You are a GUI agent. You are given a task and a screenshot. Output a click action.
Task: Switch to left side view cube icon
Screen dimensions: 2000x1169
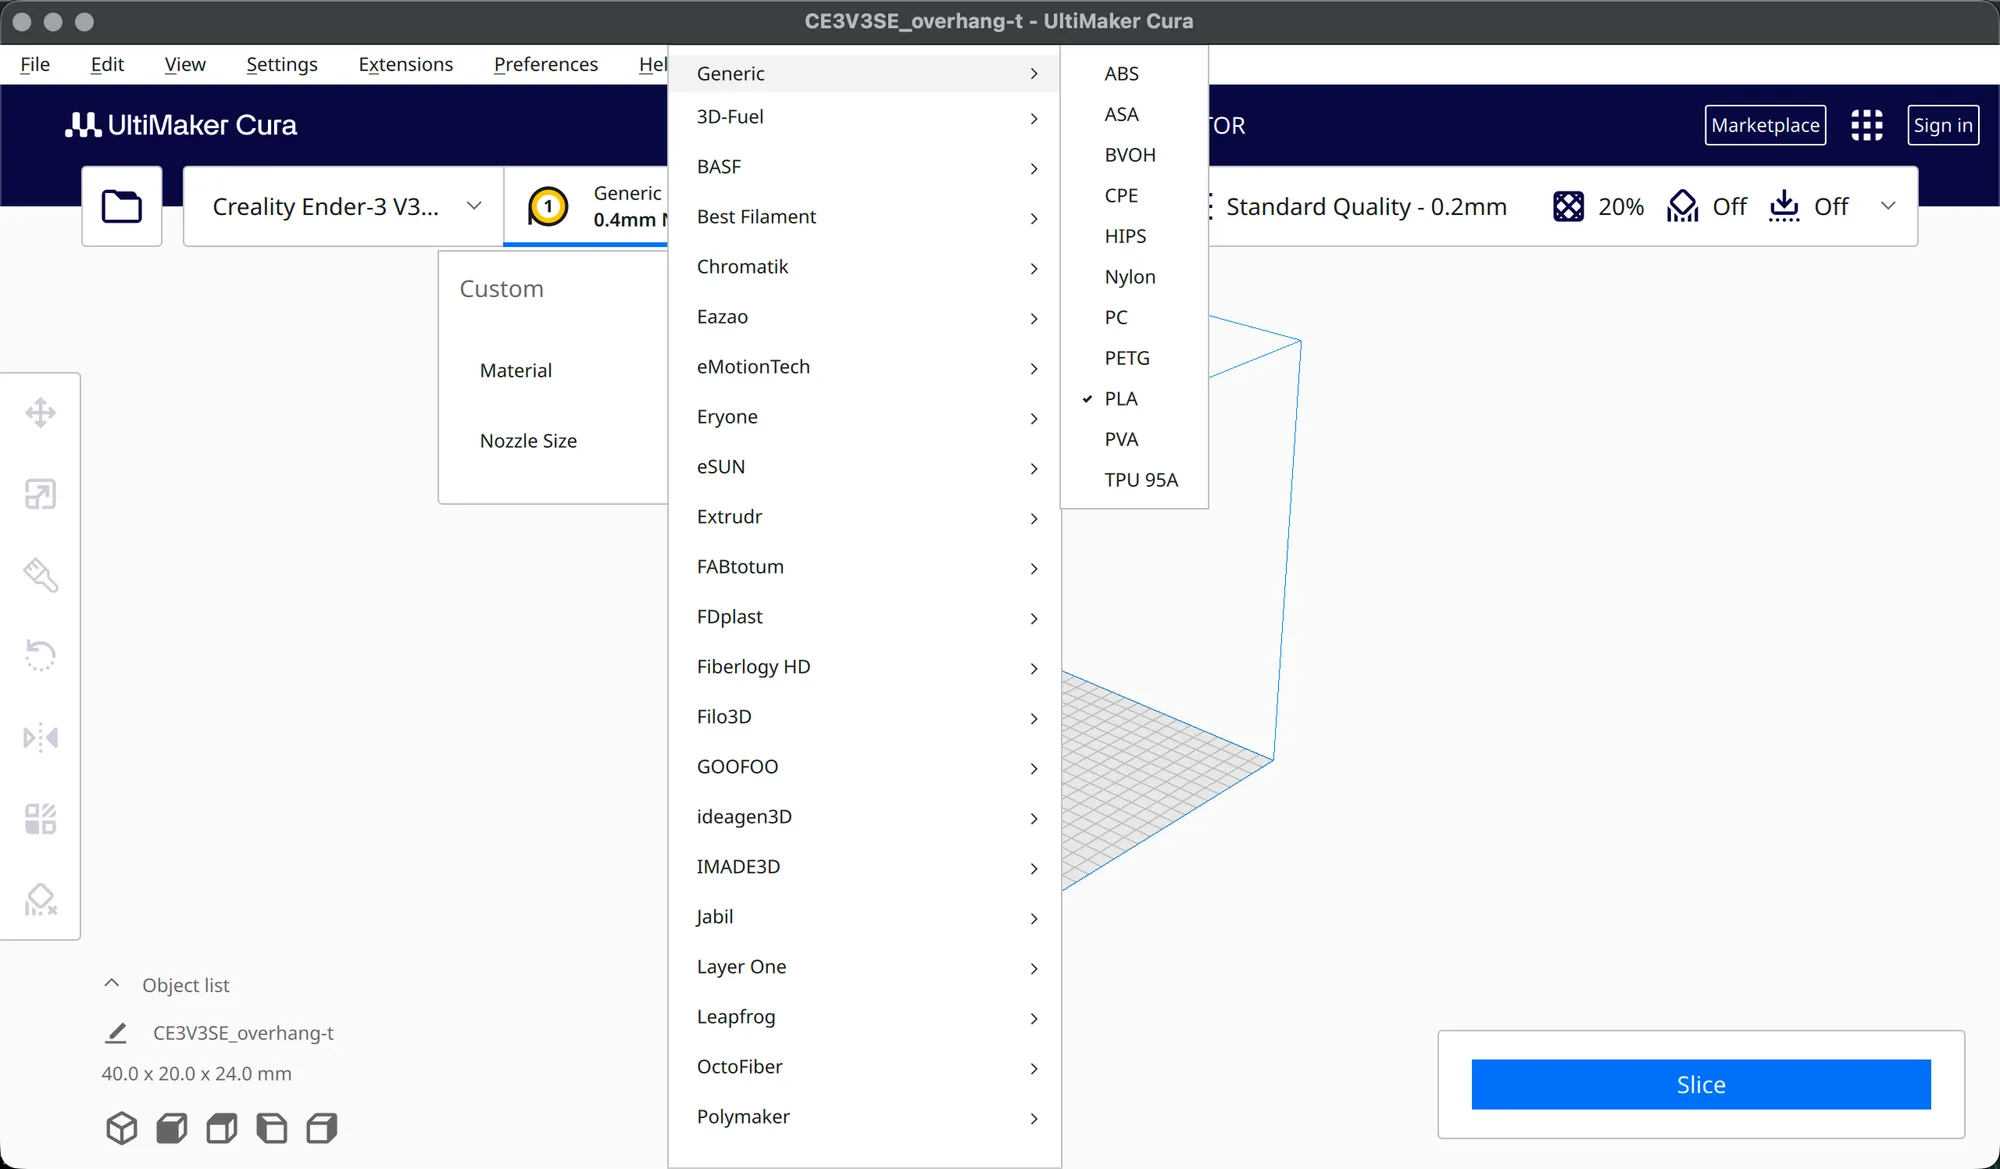tap(272, 1128)
